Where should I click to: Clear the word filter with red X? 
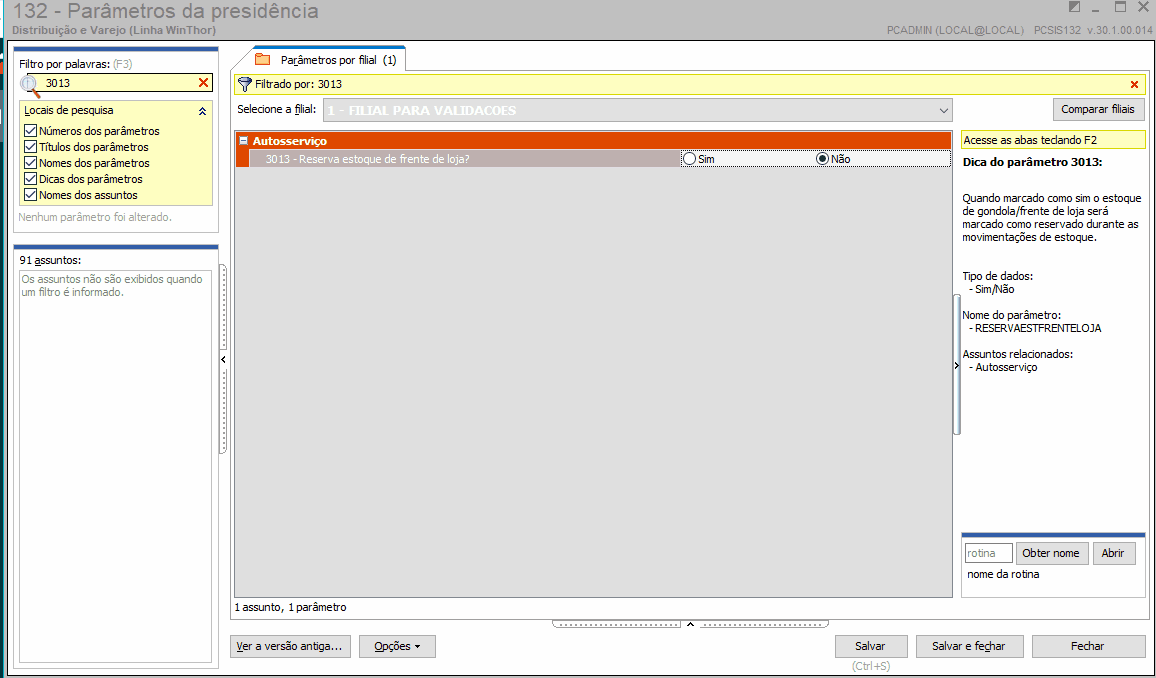pyautogui.click(x=203, y=83)
